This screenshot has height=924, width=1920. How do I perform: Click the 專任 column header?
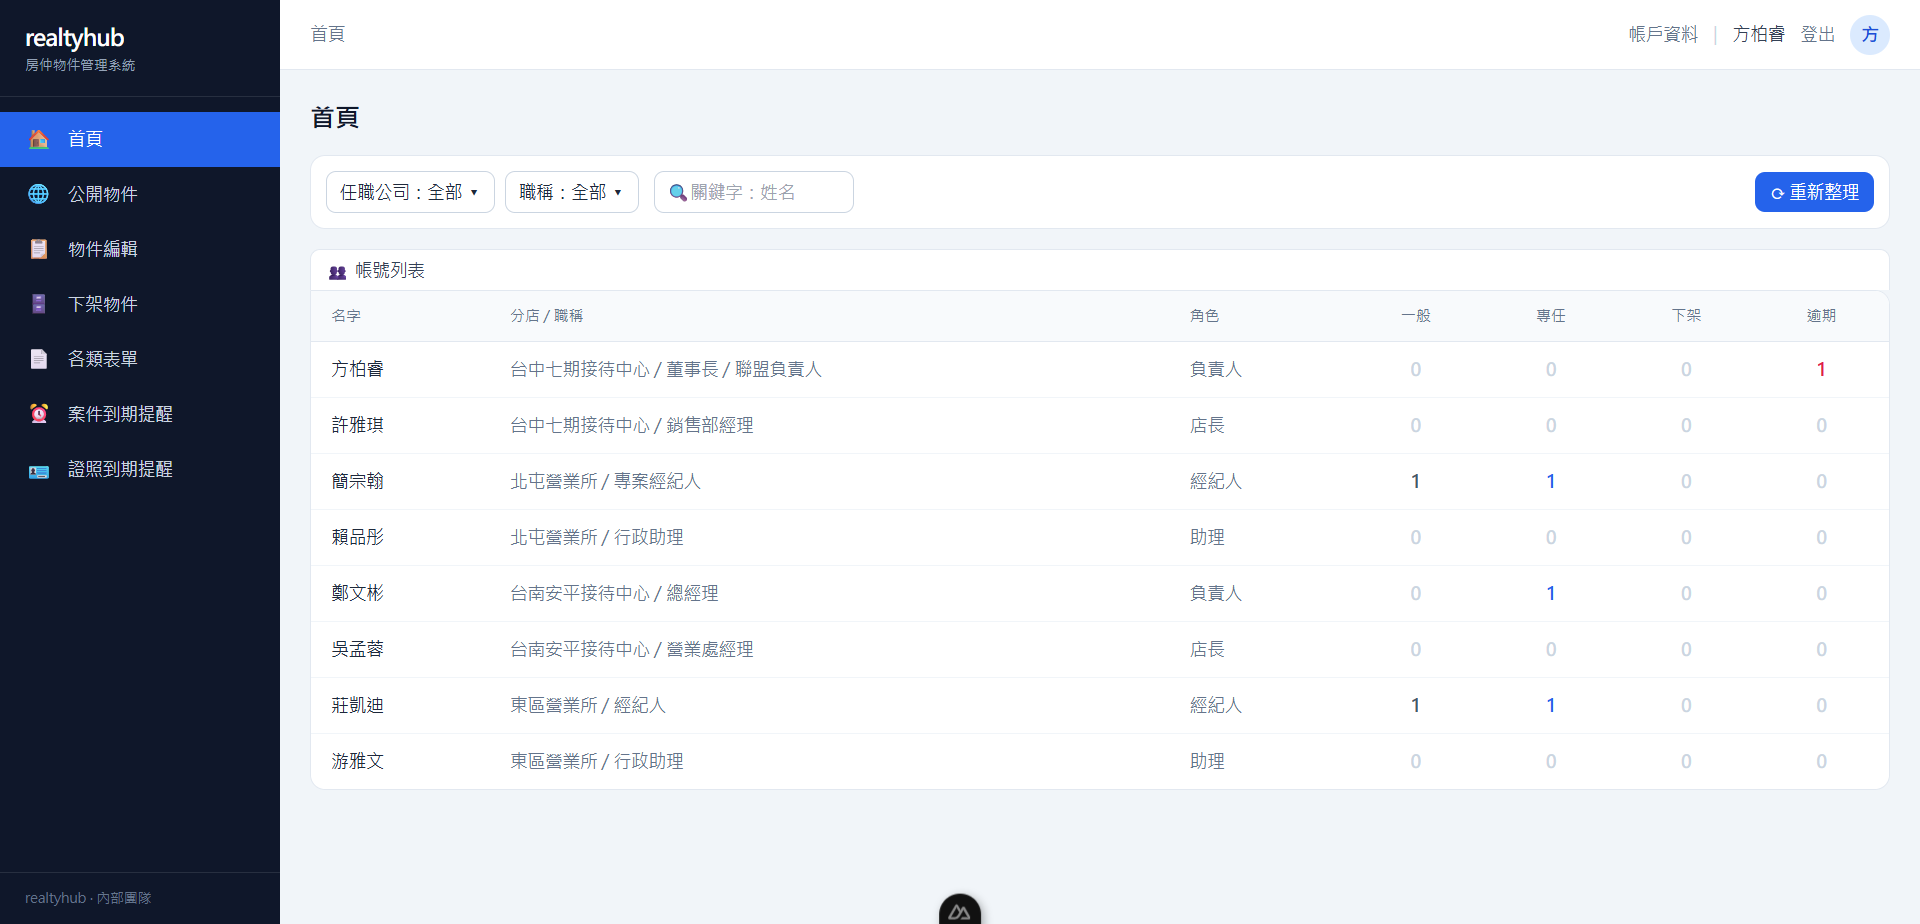pyautogui.click(x=1551, y=316)
